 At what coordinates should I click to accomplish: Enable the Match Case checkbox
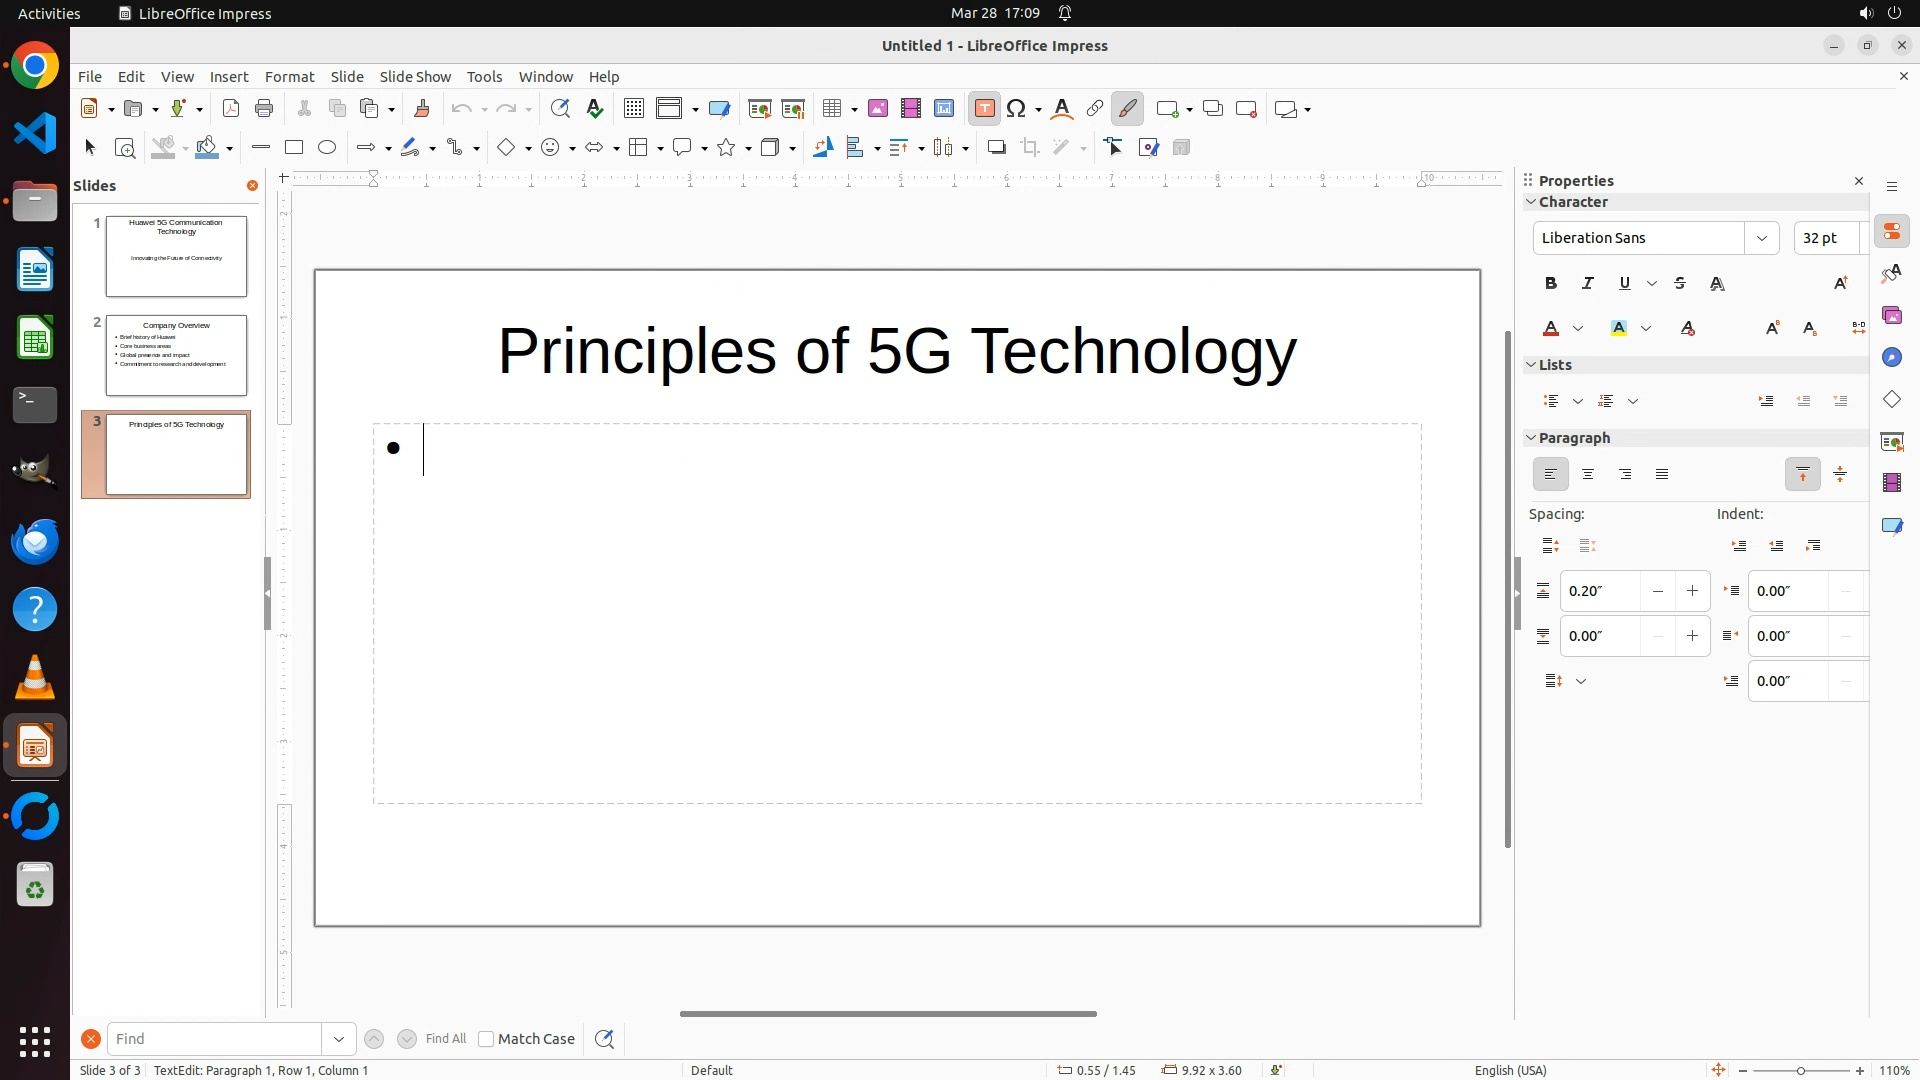[487, 1039]
